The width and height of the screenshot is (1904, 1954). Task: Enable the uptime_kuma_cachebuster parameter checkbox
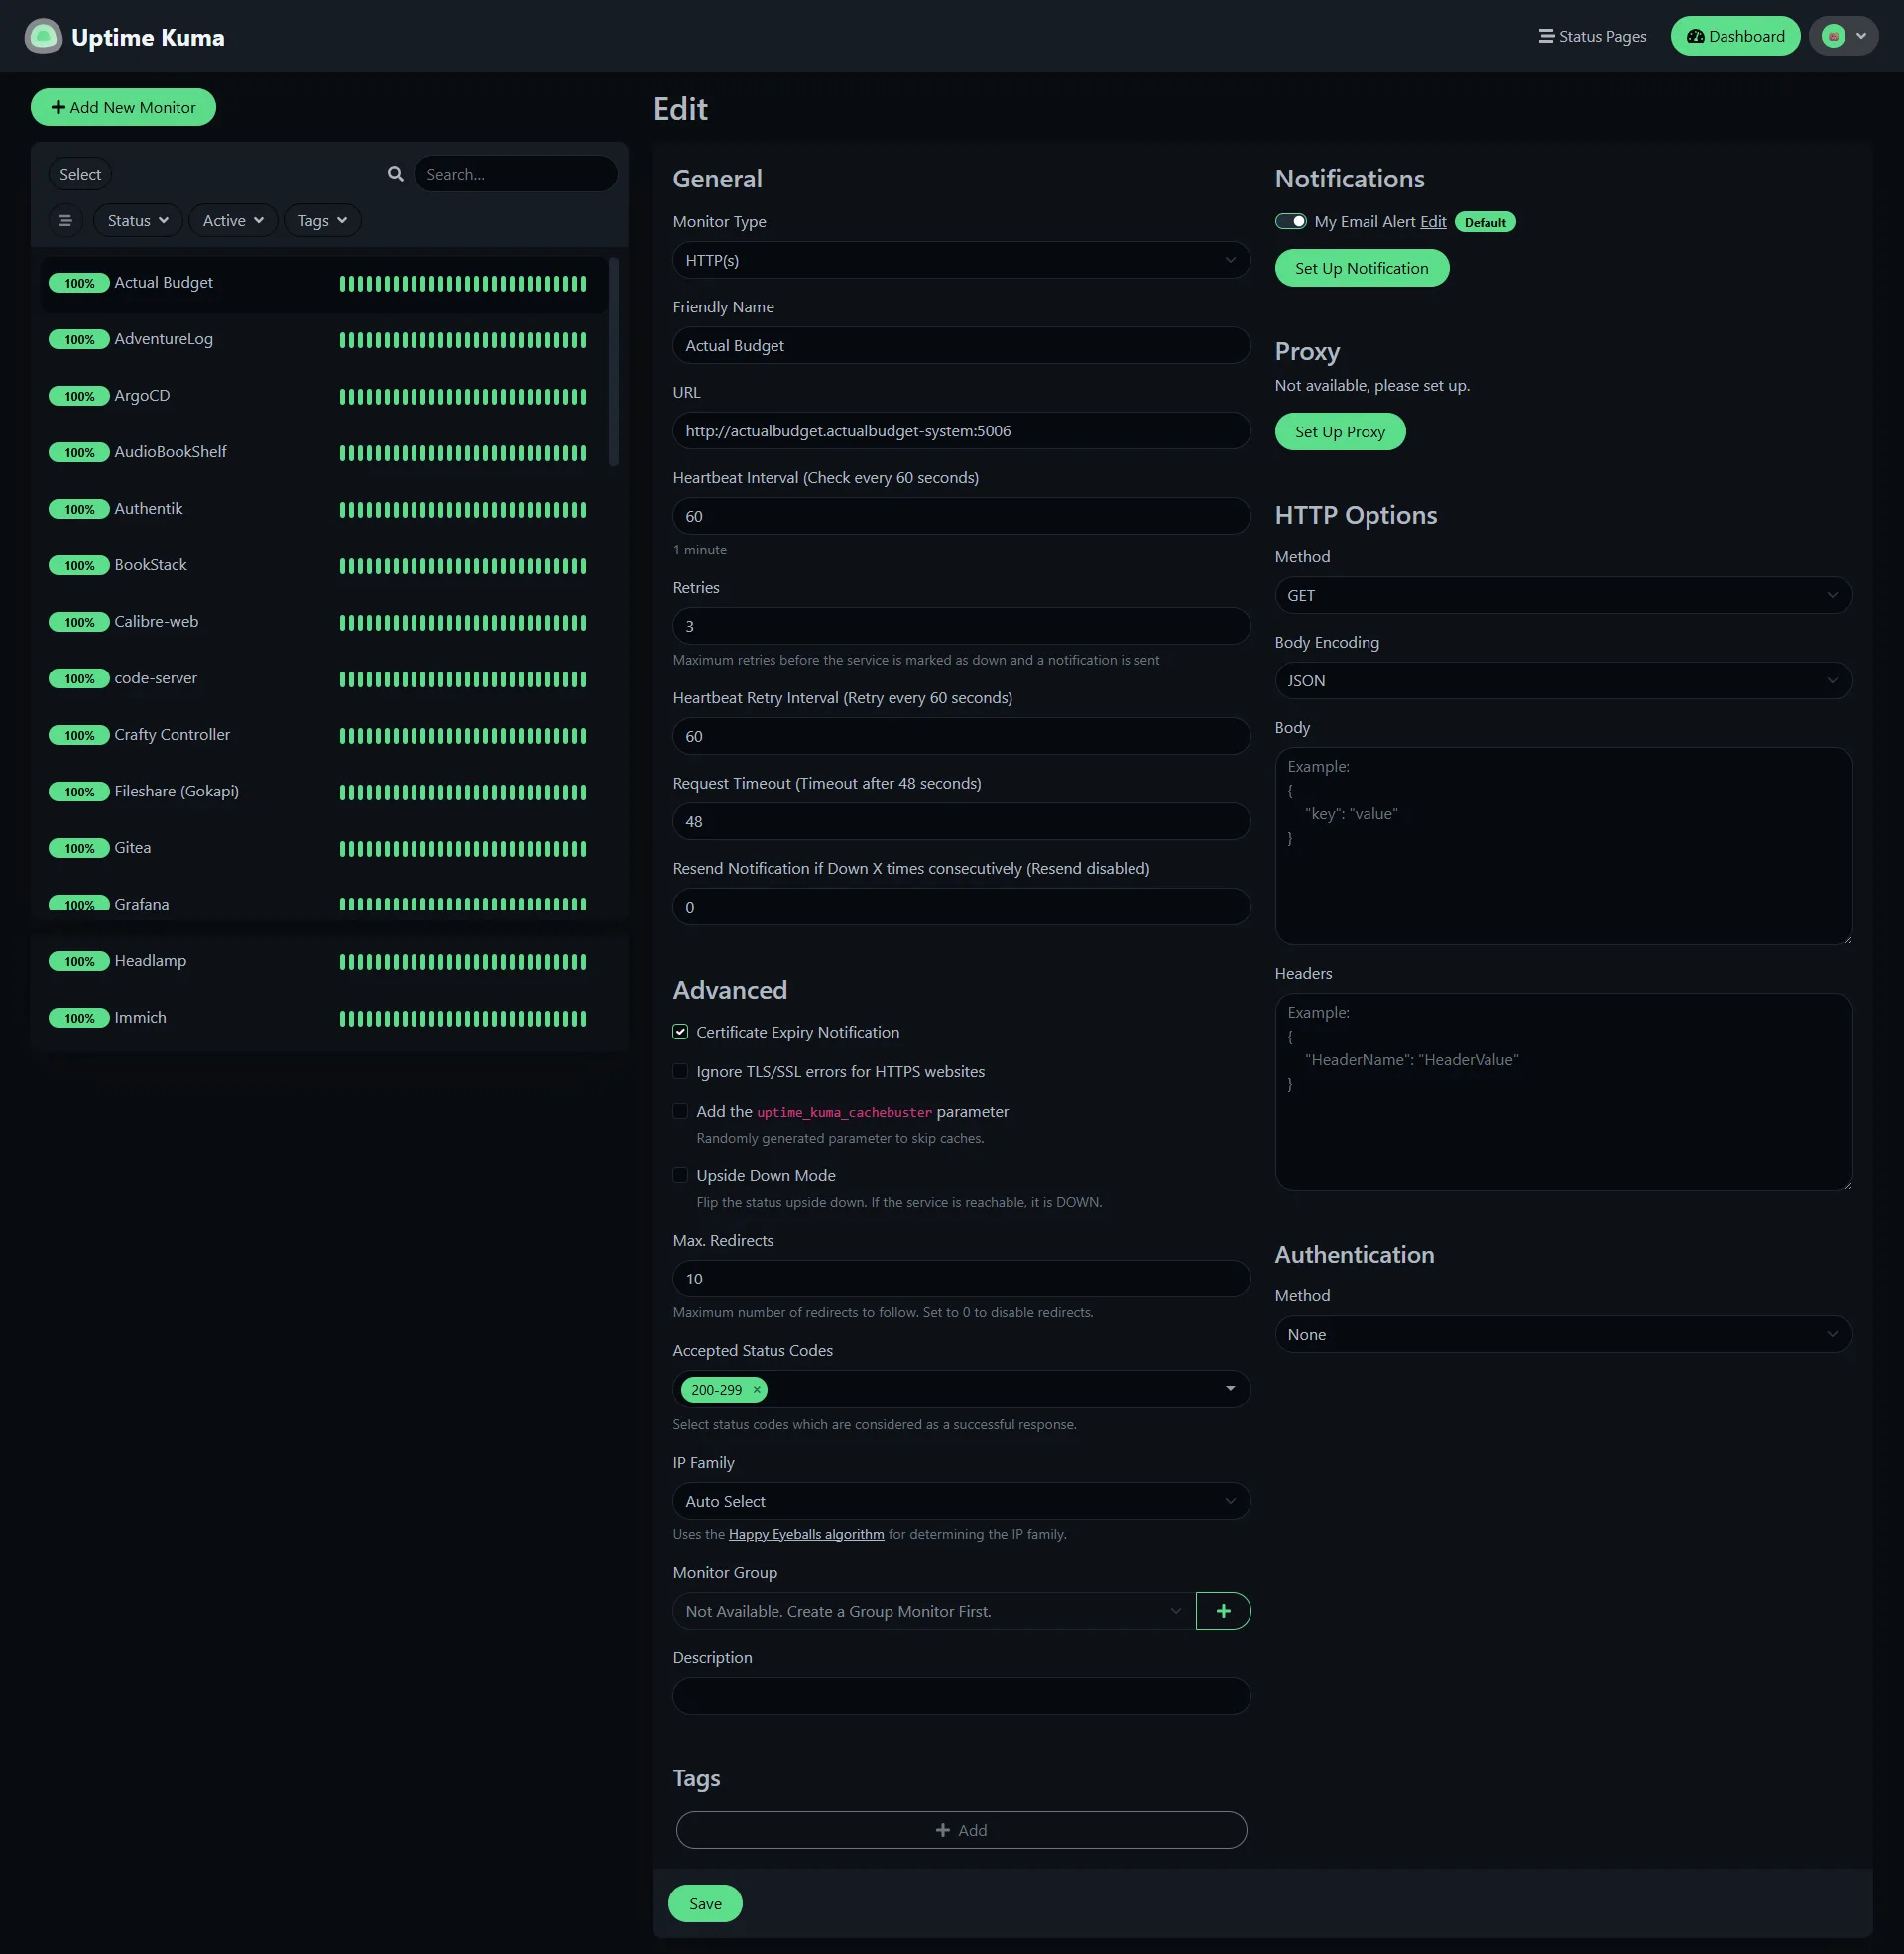(x=680, y=1112)
